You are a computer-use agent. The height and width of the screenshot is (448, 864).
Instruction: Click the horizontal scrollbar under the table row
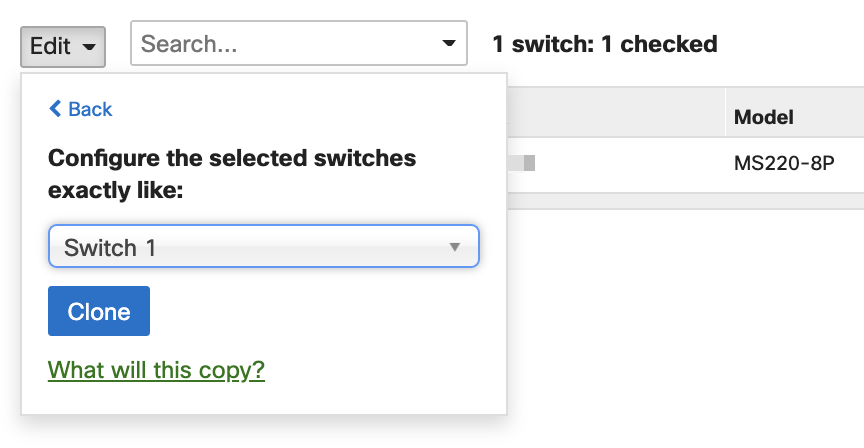click(x=685, y=201)
